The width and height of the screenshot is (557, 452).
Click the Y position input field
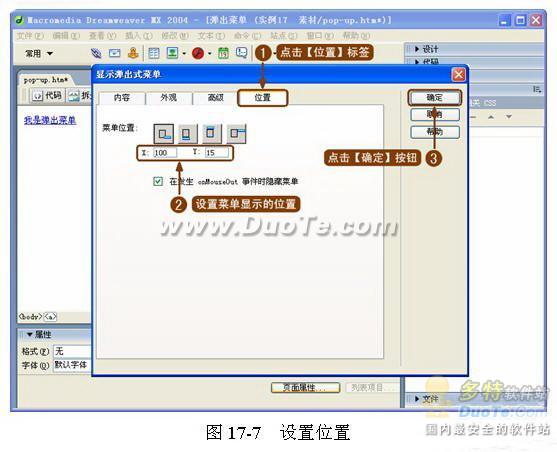point(217,152)
